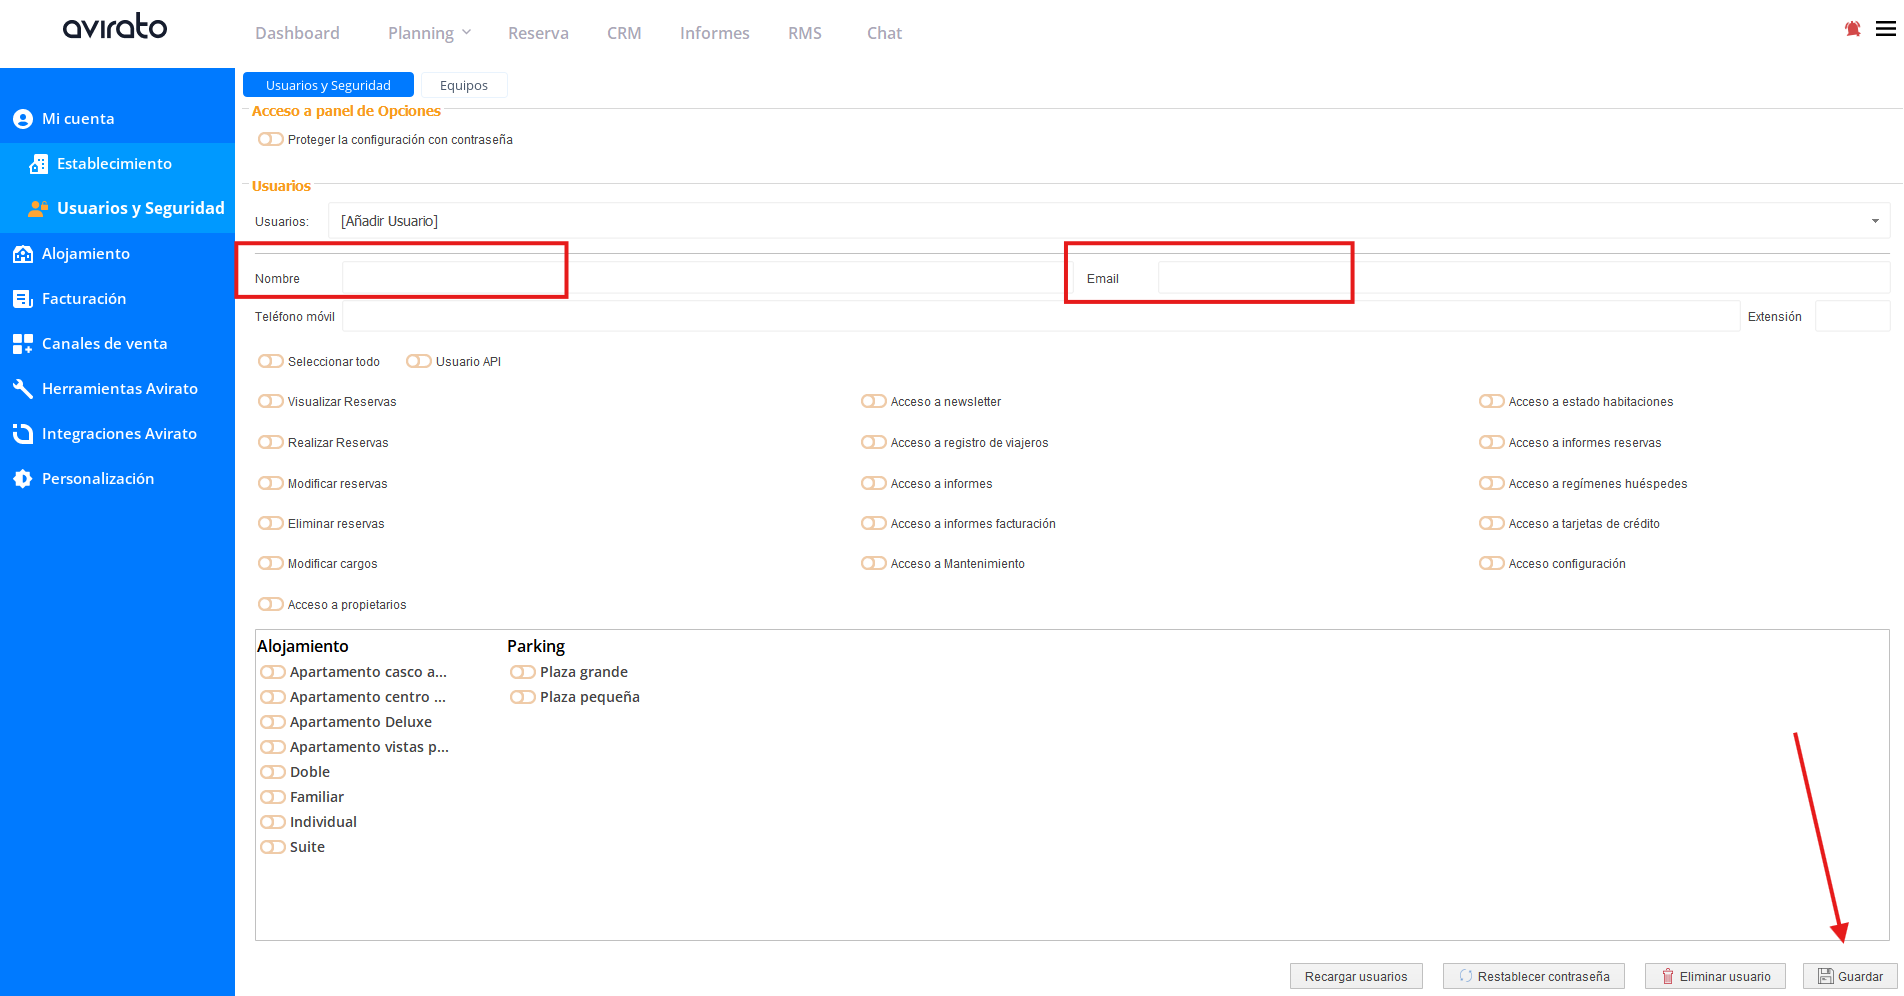Enable the Doble room switch

click(x=272, y=772)
